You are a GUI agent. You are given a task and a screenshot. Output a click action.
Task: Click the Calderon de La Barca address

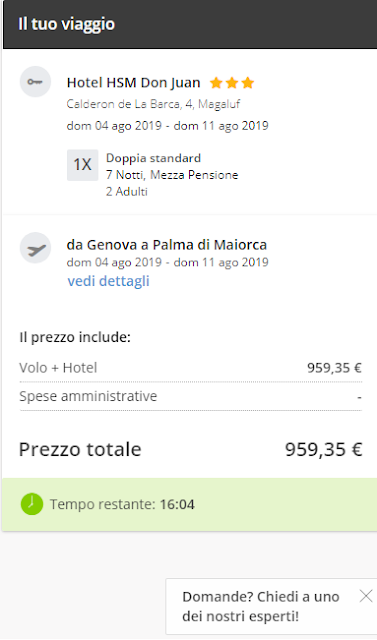click(153, 104)
